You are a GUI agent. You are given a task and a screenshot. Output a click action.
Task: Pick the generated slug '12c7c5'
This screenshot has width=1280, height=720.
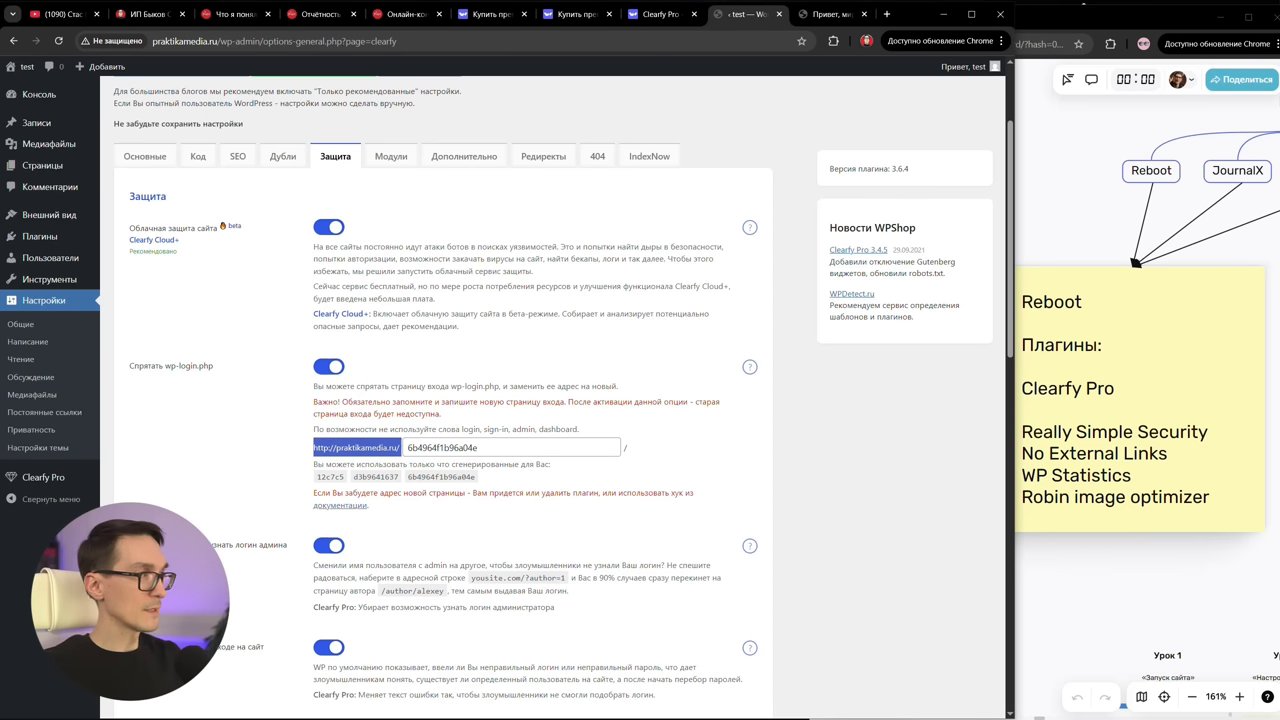330,477
